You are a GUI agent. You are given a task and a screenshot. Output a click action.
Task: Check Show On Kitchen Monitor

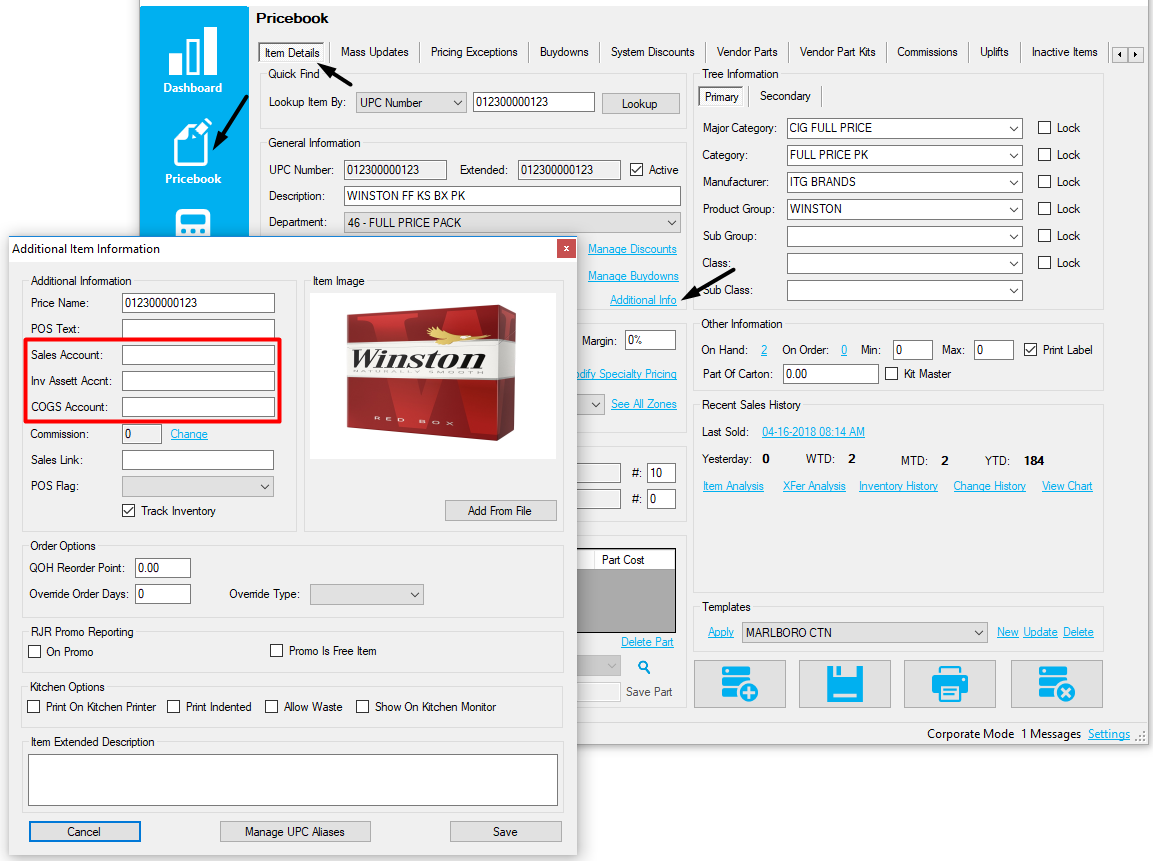pyautogui.click(x=363, y=707)
